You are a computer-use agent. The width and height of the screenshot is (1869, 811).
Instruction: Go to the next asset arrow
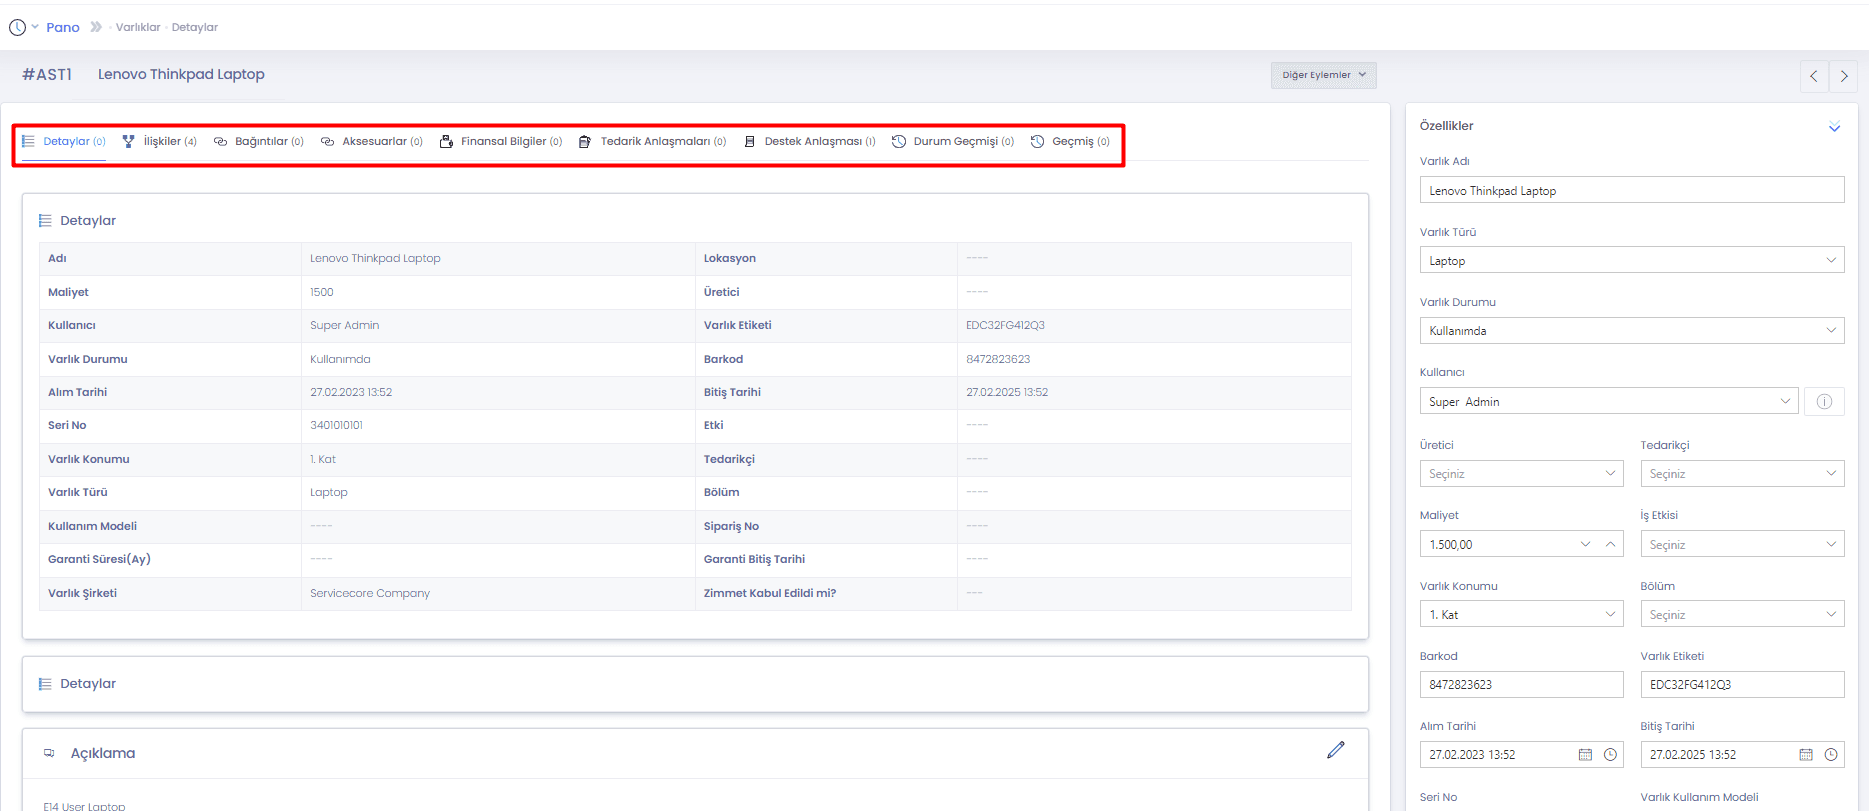click(1844, 76)
